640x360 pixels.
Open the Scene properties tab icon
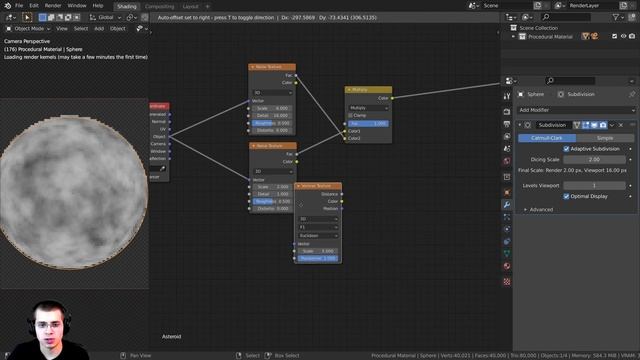[507, 149]
